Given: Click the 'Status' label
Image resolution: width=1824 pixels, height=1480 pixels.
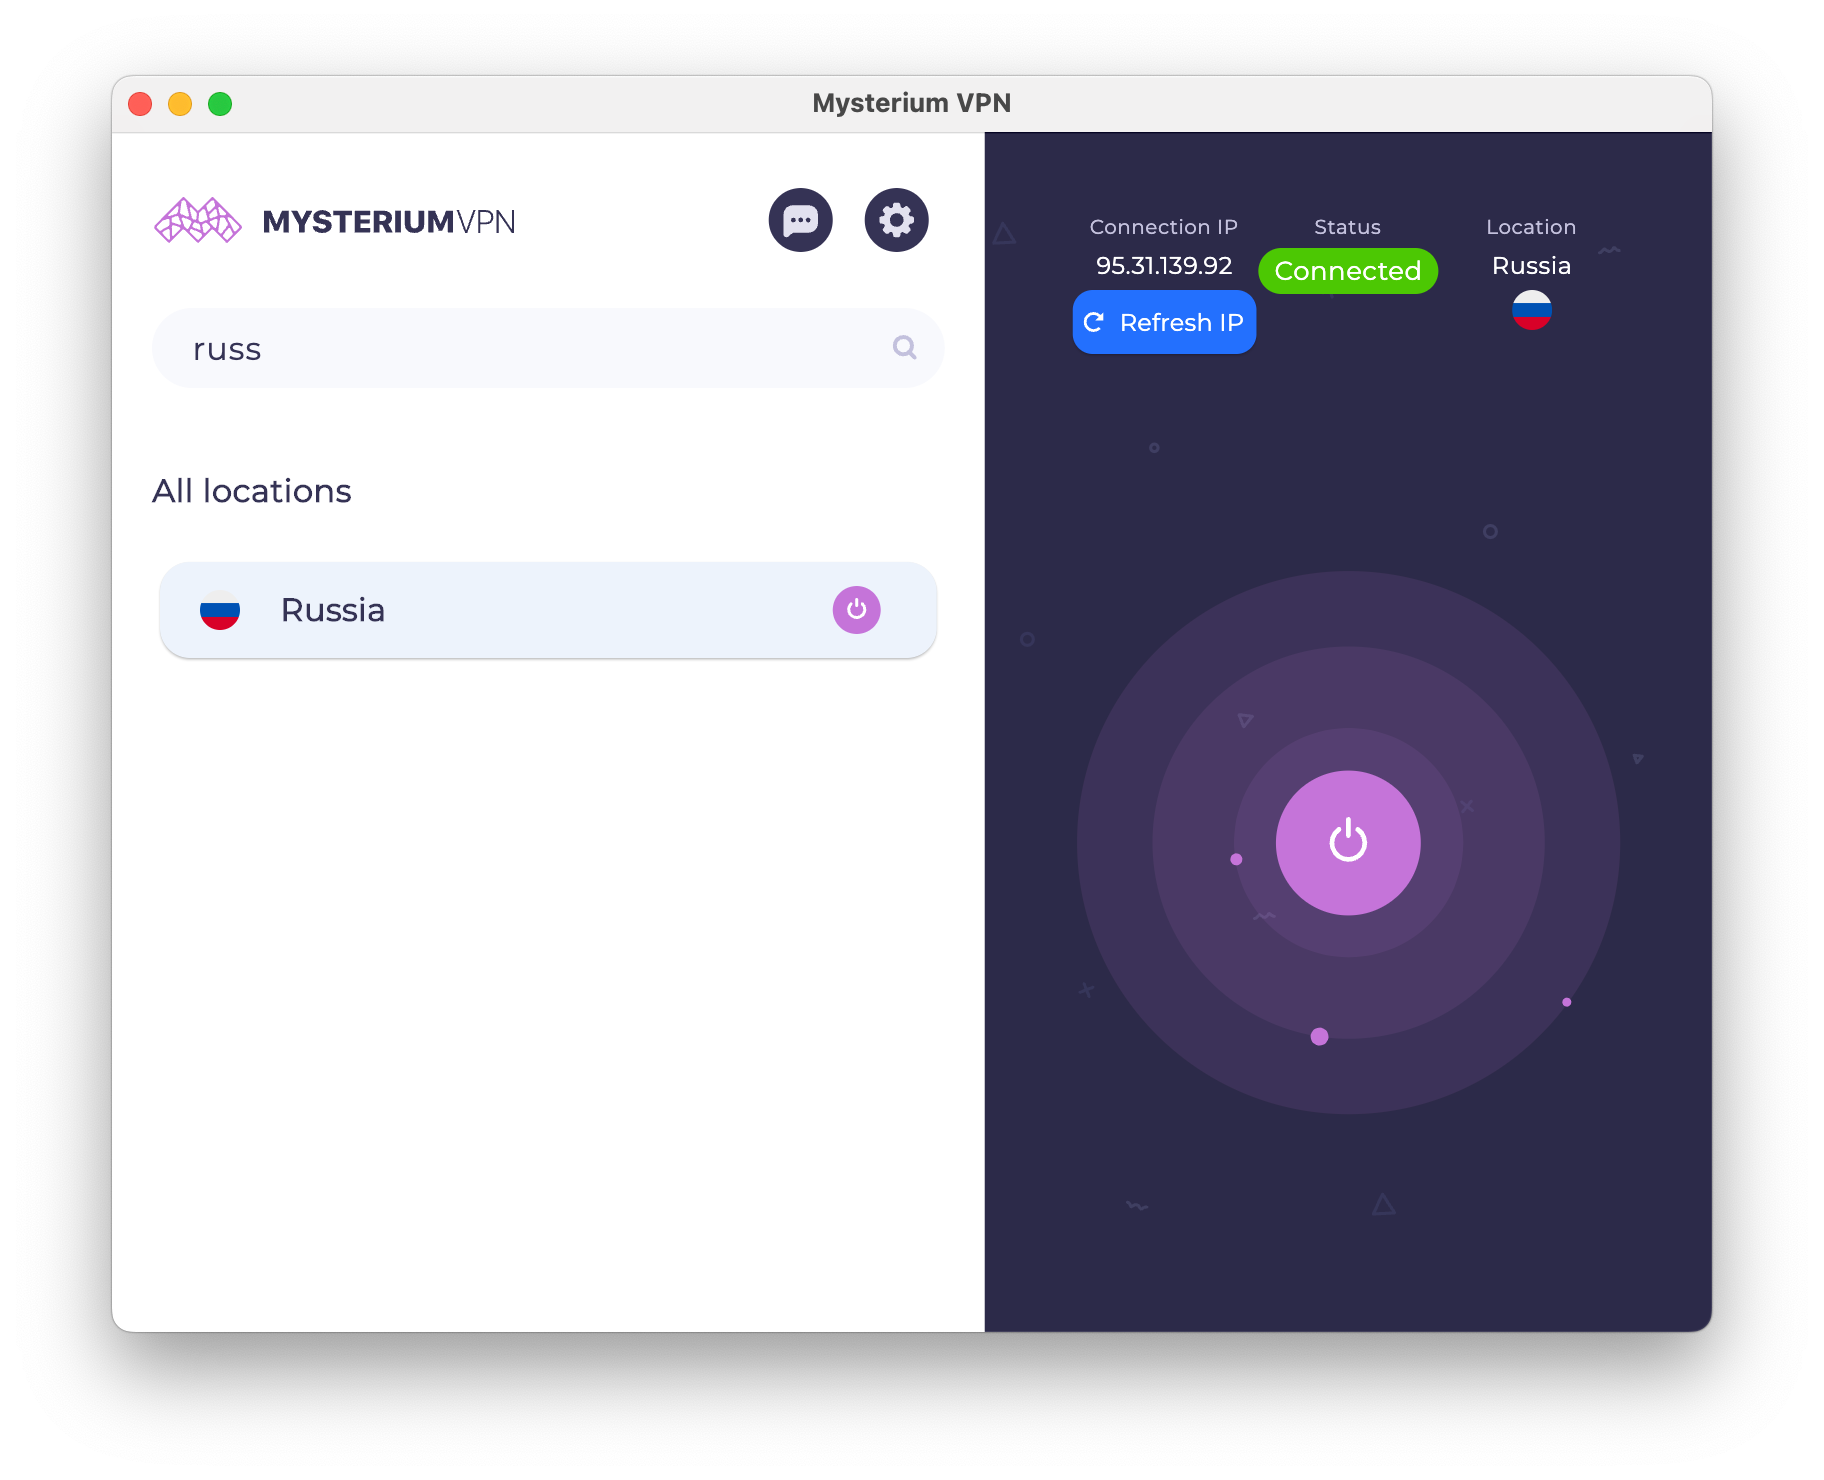Looking at the screenshot, I should [x=1347, y=227].
